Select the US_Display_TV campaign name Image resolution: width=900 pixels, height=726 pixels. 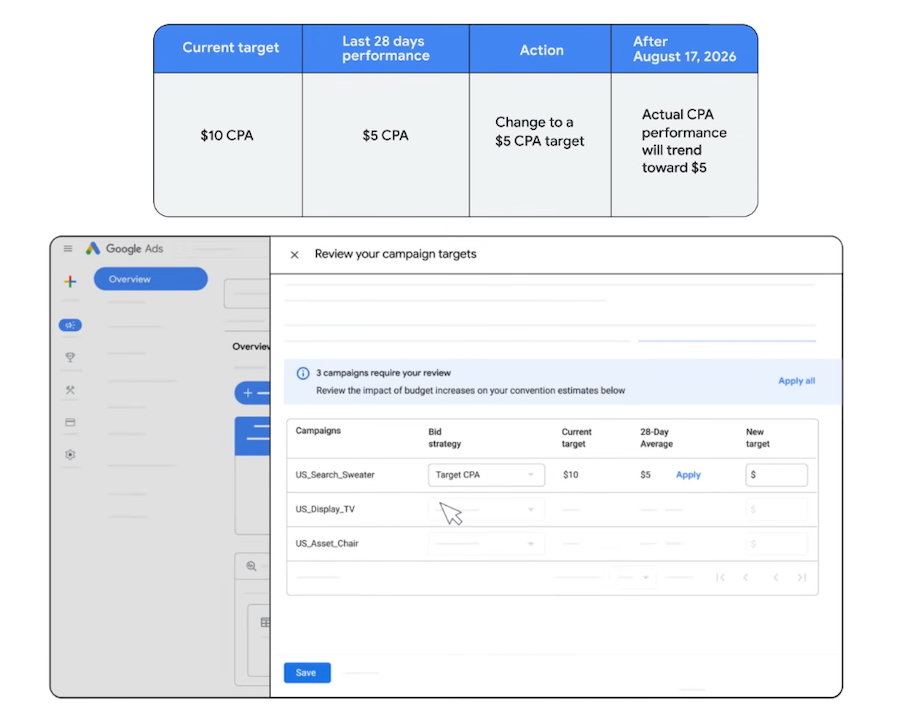[x=325, y=510]
